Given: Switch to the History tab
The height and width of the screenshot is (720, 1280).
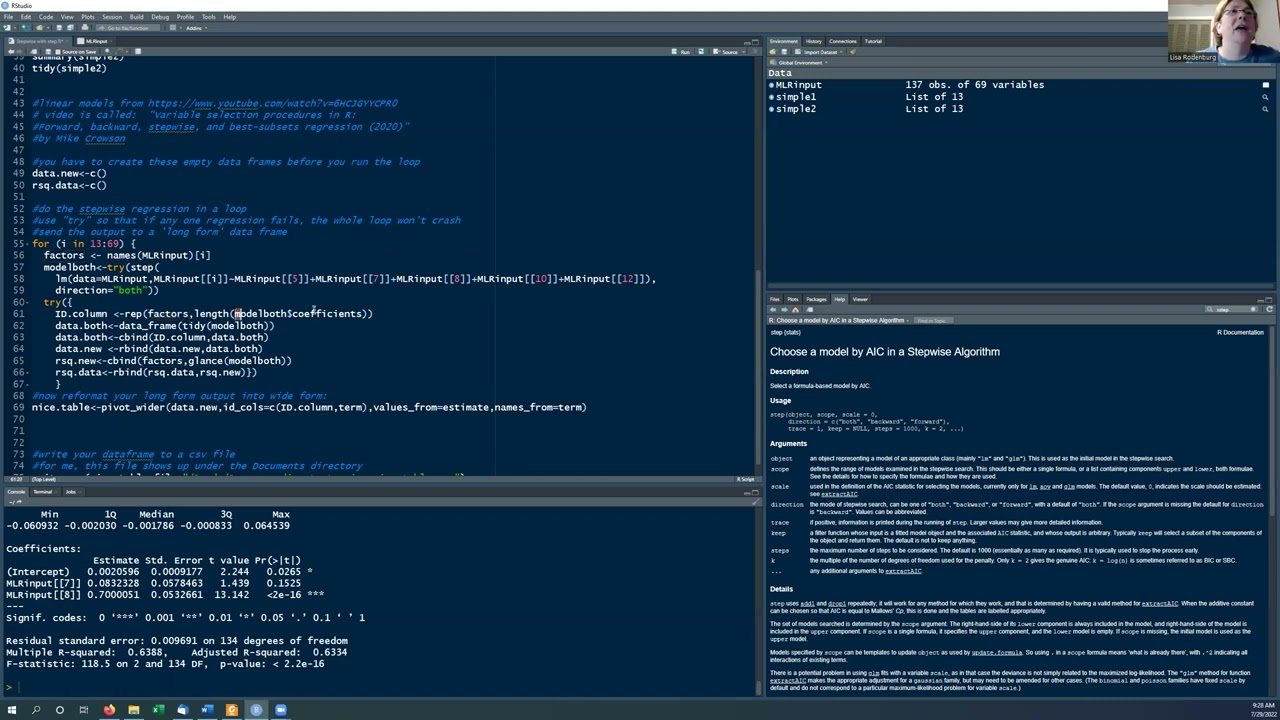Looking at the screenshot, I should (814, 41).
